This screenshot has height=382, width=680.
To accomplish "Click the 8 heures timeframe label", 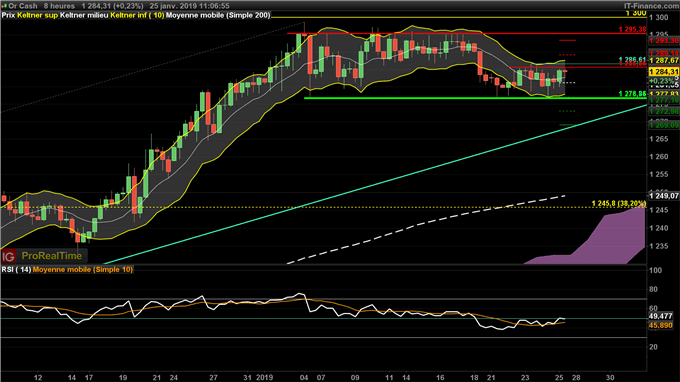I will pos(59,6).
